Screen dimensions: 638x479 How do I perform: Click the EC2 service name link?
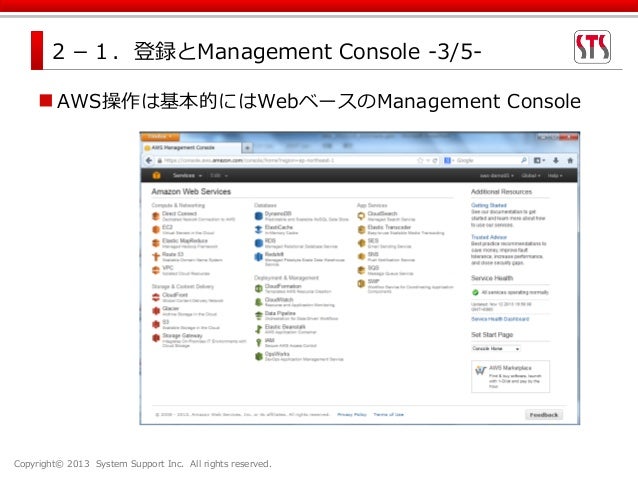pos(167,227)
